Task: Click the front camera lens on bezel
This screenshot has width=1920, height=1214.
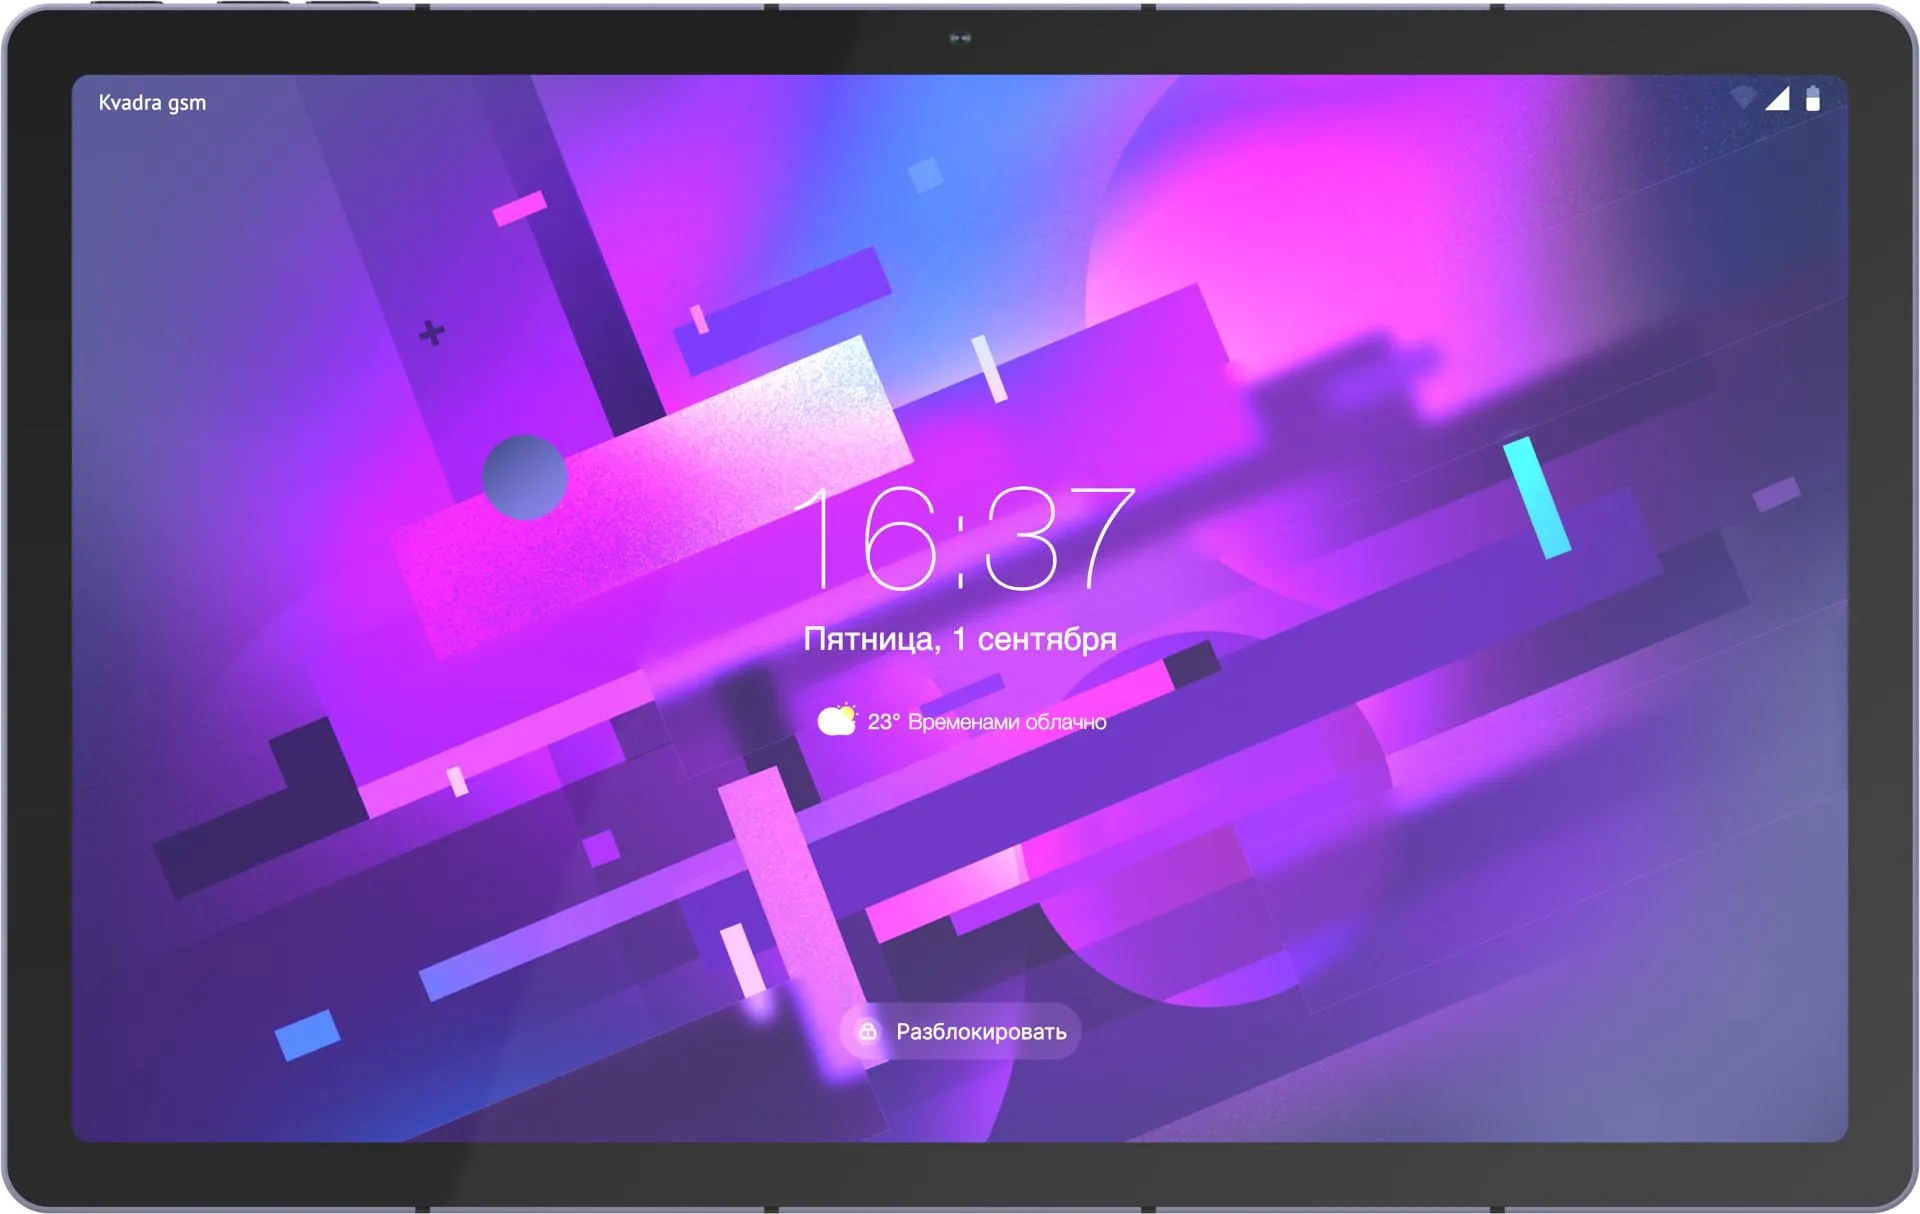Action: (x=960, y=38)
